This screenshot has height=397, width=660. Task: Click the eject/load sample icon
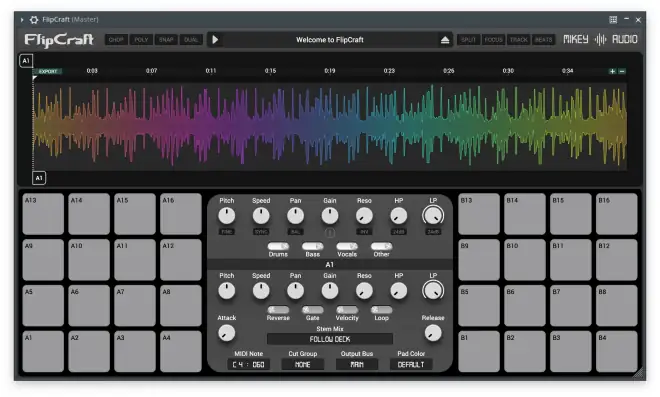pos(445,40)
